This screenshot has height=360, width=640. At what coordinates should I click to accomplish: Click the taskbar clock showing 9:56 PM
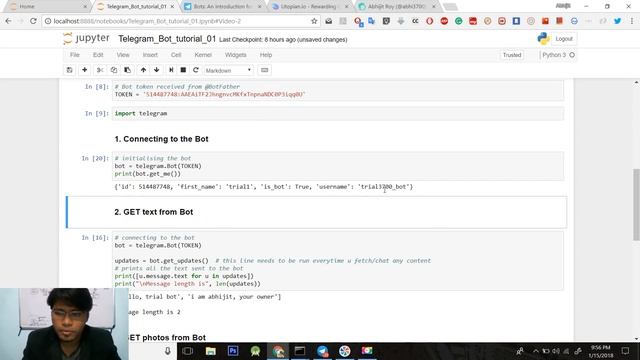601,351
